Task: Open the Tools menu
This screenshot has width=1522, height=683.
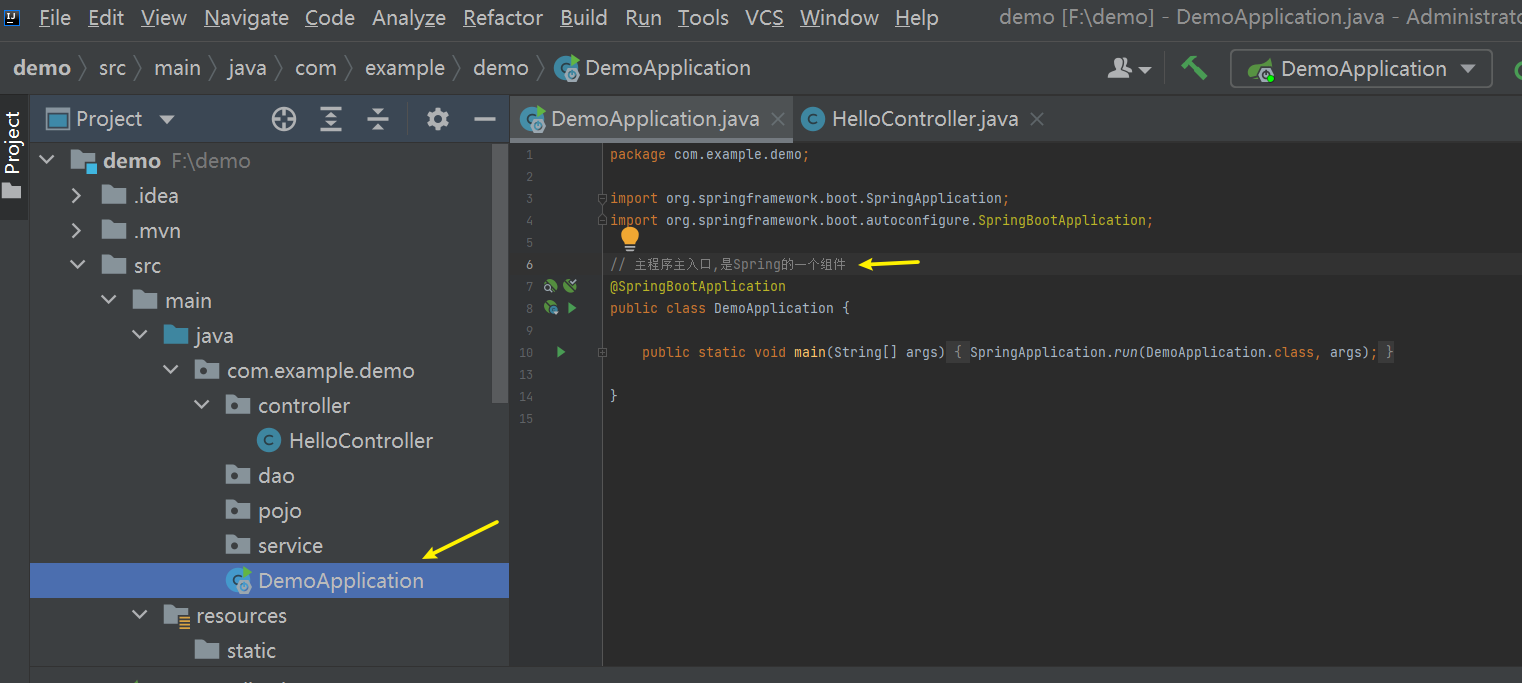Action: pyautogui.click(x=703, y=18)
